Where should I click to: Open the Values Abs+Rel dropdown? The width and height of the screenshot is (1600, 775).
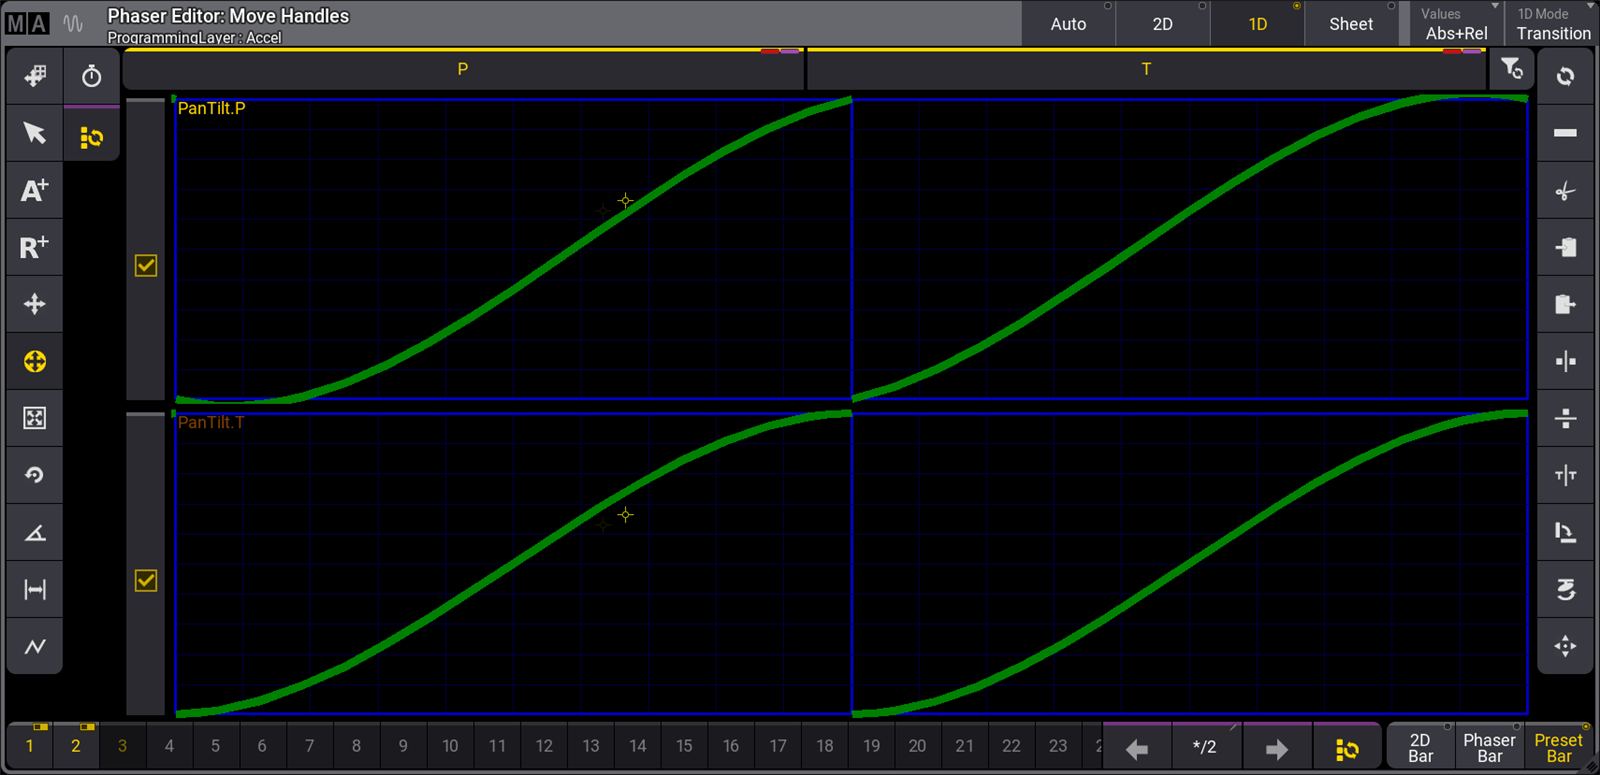click(x=1457, y=24)
